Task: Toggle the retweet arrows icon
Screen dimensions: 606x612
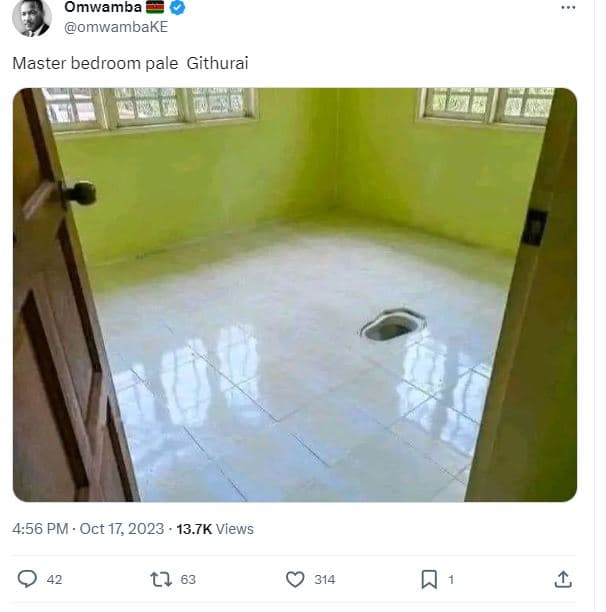Action: click(x=160, y=579)
